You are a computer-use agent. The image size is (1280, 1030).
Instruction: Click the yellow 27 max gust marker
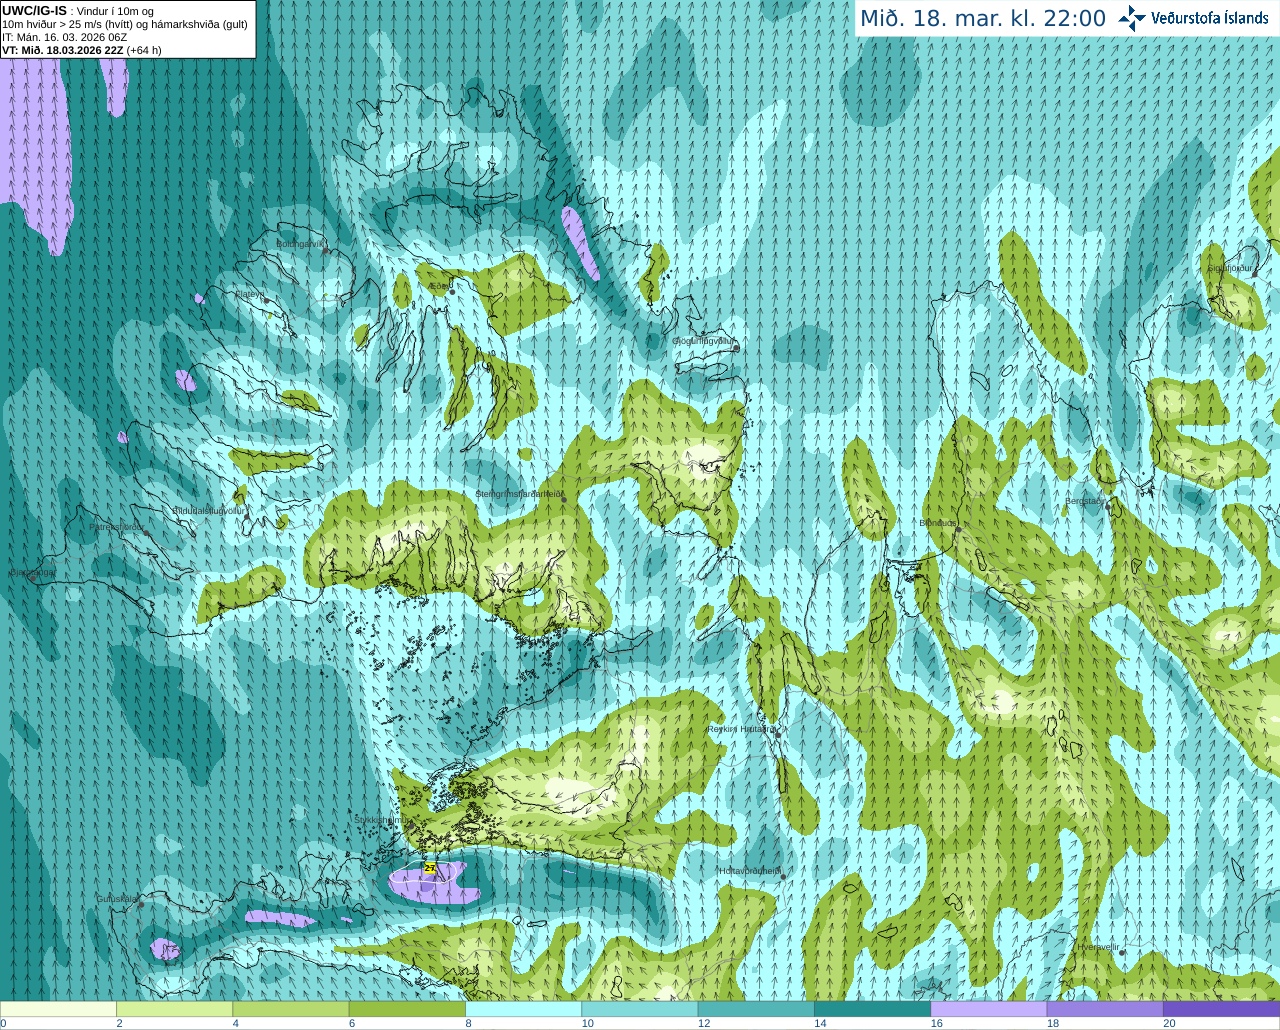(430, 869)
